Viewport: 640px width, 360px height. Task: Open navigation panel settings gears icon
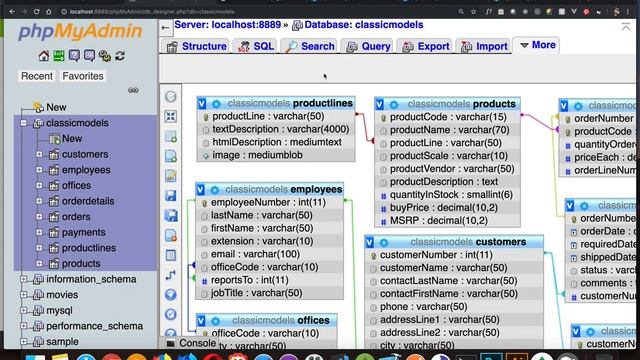(104, 56)
